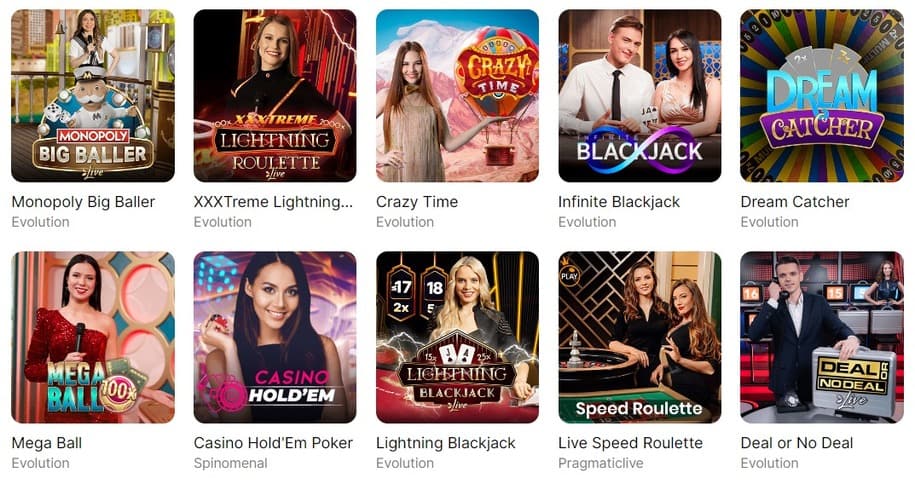Click the Deal or No Deal thumbnail
This screenshot has width=915, height=484.
tap(822, 337)
